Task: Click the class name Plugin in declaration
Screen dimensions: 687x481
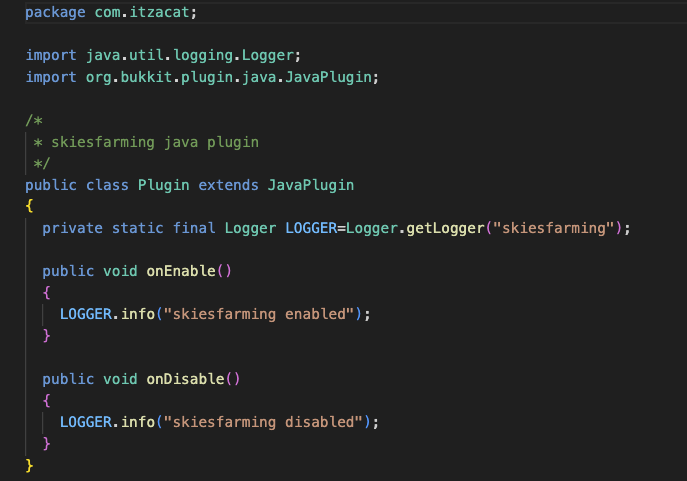Action: (163, 185)
